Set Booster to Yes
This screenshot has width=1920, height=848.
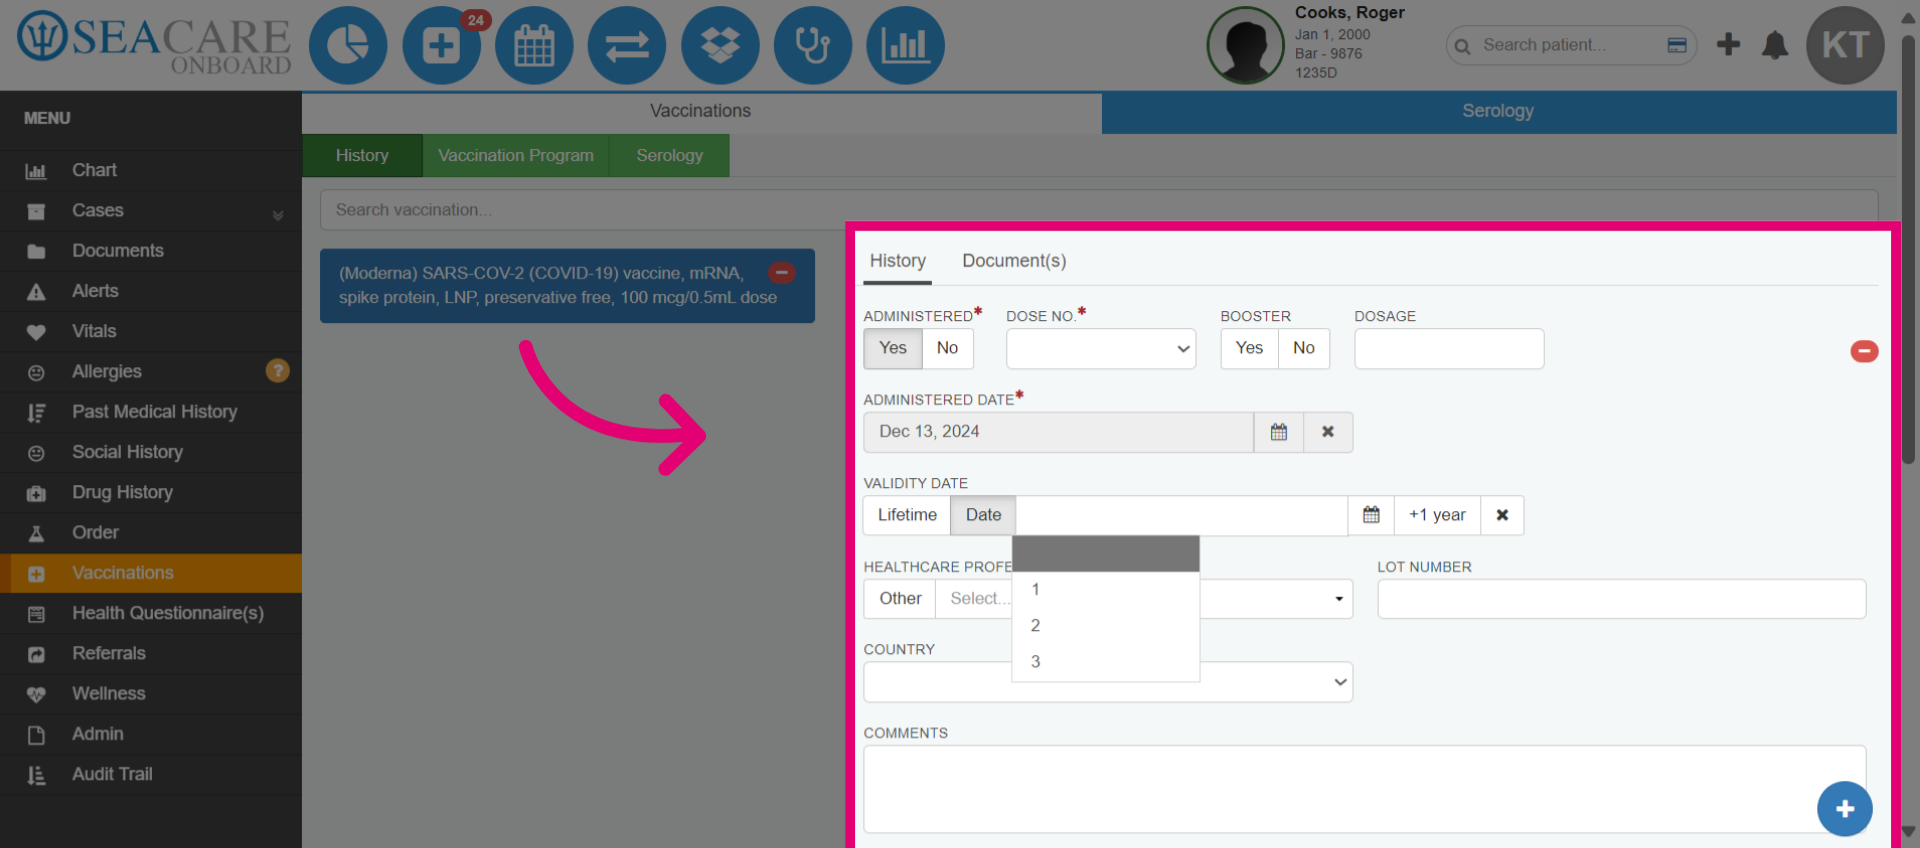pyautogui.click(x=1249, y=348)
